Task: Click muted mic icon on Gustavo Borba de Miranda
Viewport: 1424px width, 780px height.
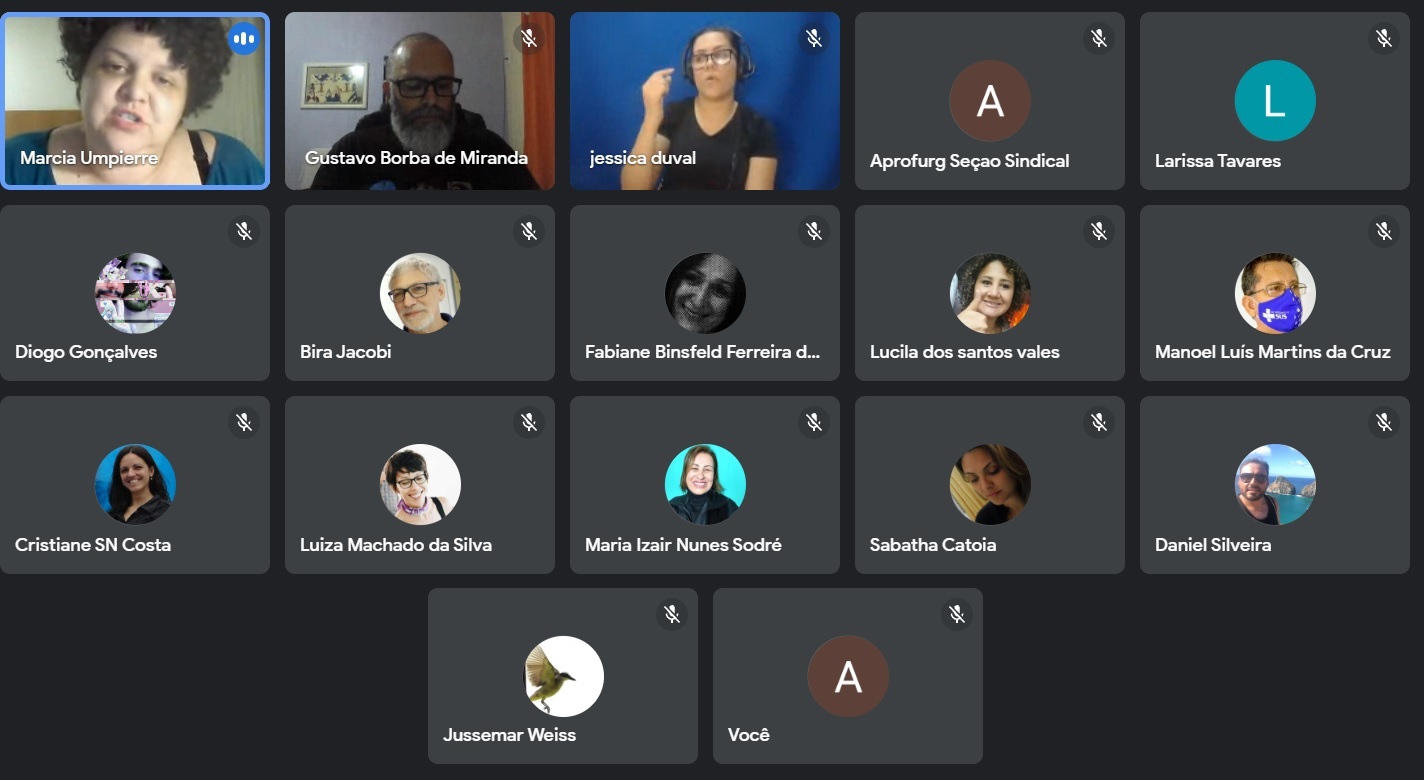Action: pyautogui.click(x=529, y=39)
